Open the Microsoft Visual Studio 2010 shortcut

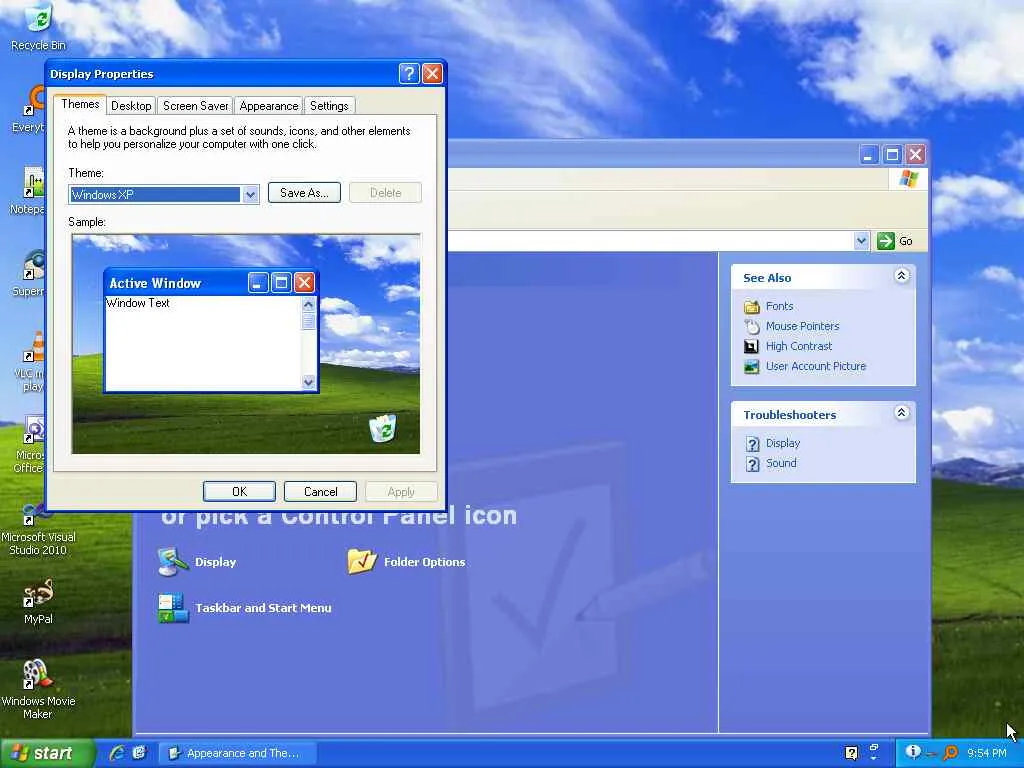[x=38, y=529]
